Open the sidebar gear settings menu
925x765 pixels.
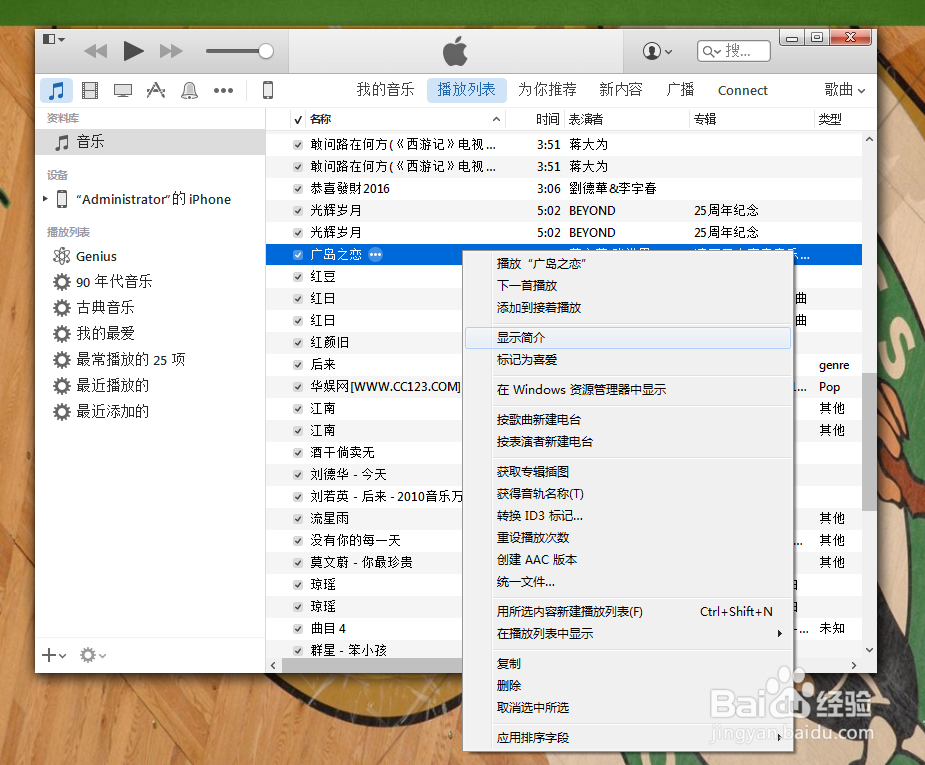[x=93, y=655]
